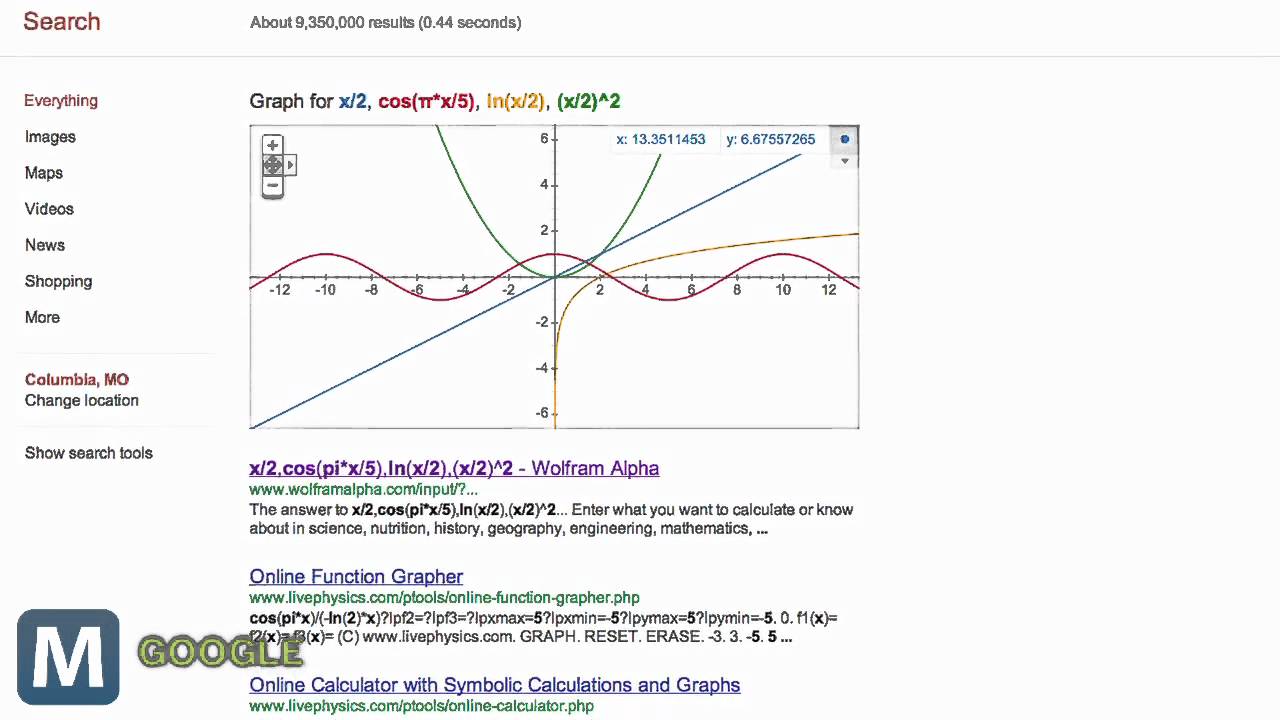
Task: Click the pan arrows icon on graph
Action: click(272, 165)
